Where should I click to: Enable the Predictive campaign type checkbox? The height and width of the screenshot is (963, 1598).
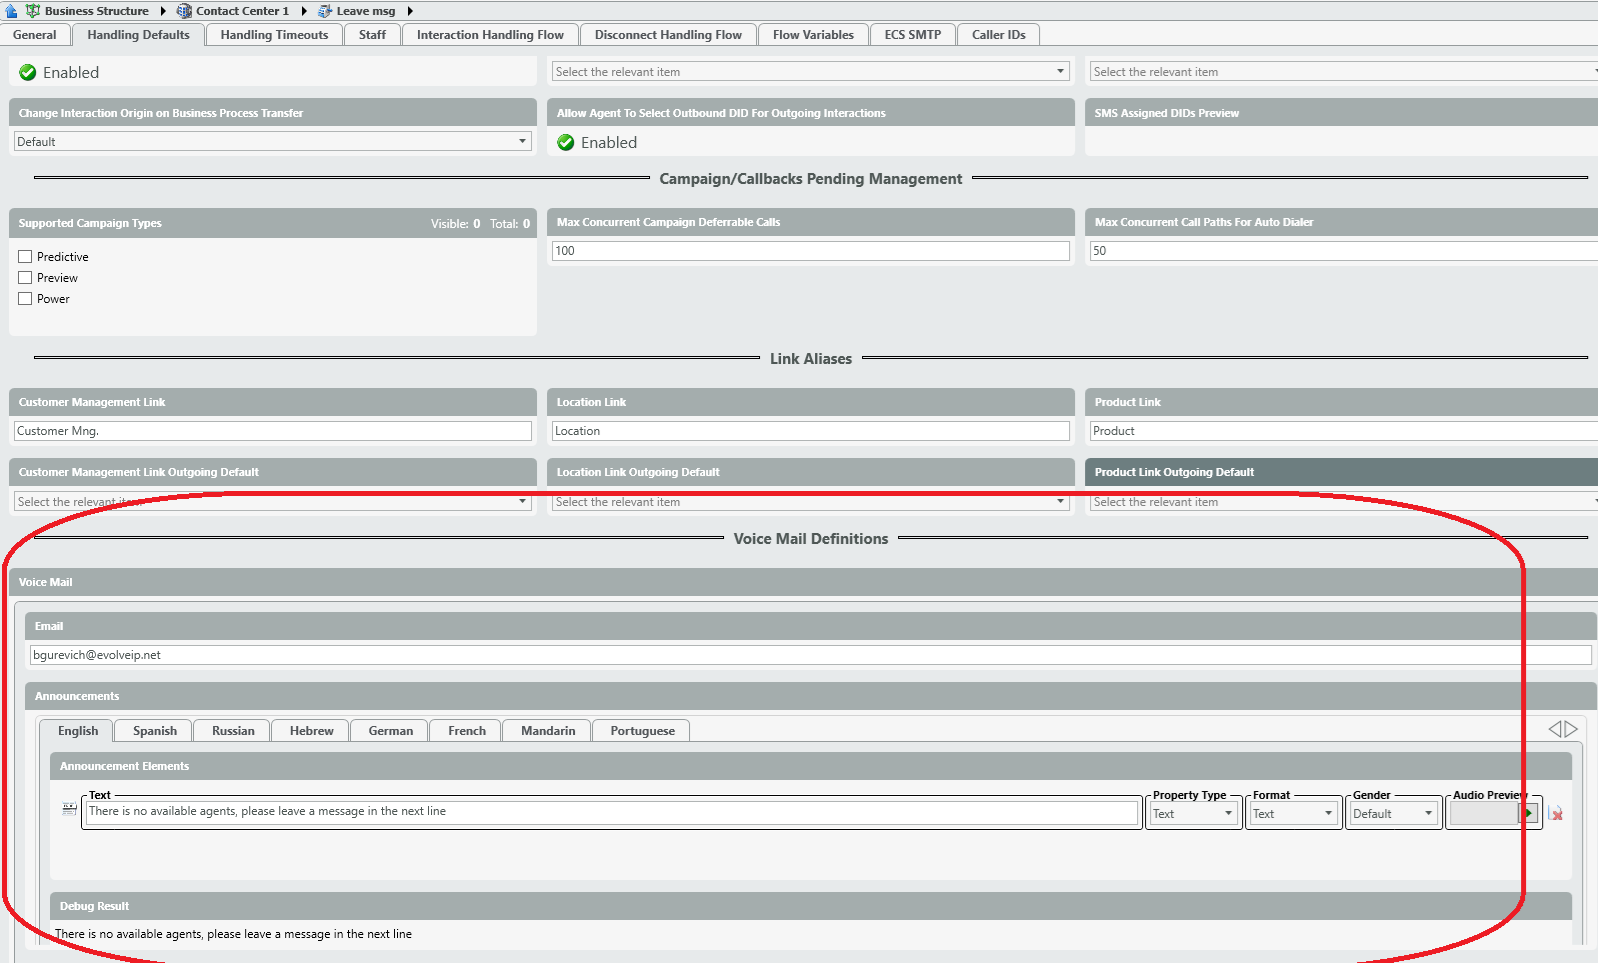point(26,257)
